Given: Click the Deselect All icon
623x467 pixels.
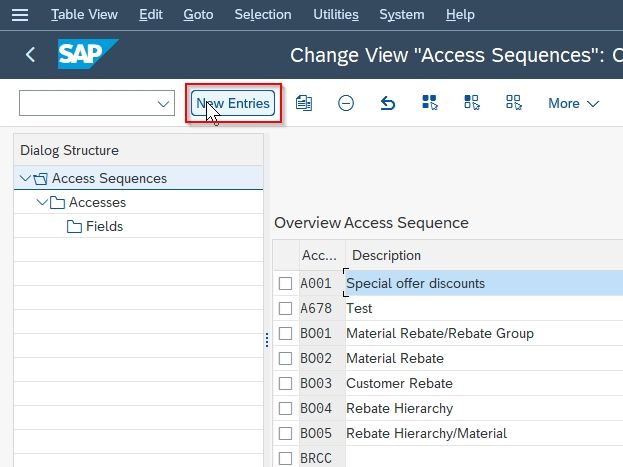Looking at the screenshot, I should (x=514, y=103).
